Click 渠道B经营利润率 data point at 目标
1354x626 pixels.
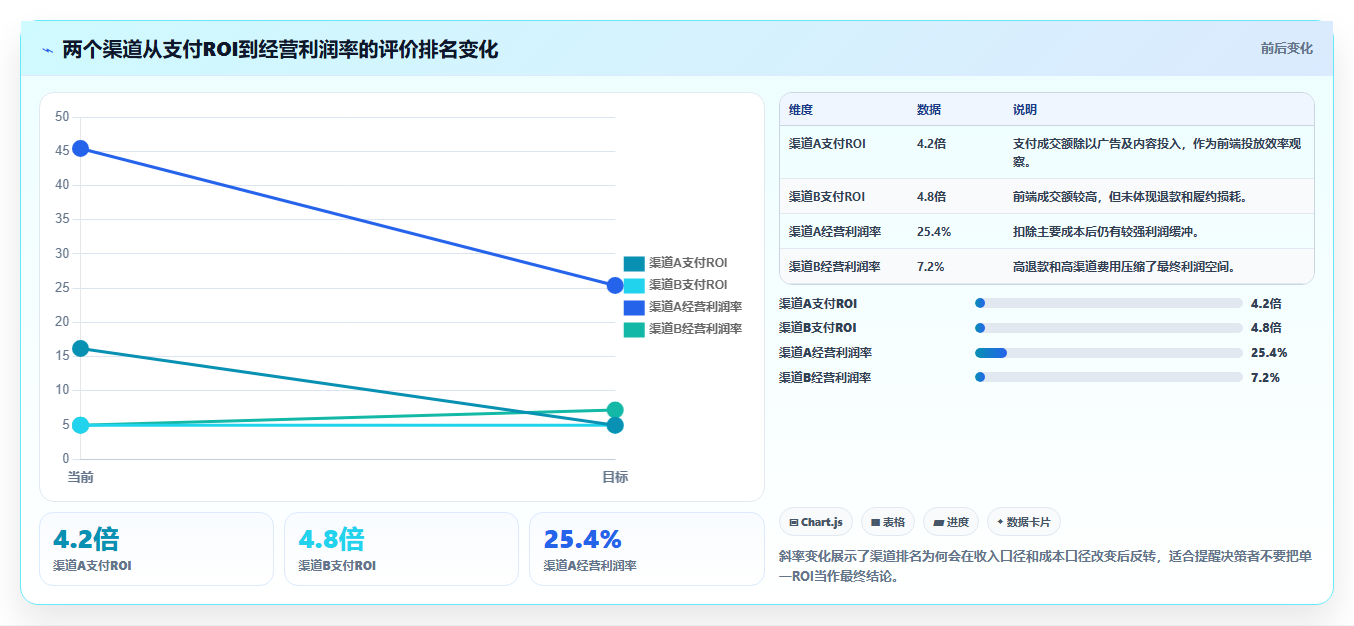(615, 410)
